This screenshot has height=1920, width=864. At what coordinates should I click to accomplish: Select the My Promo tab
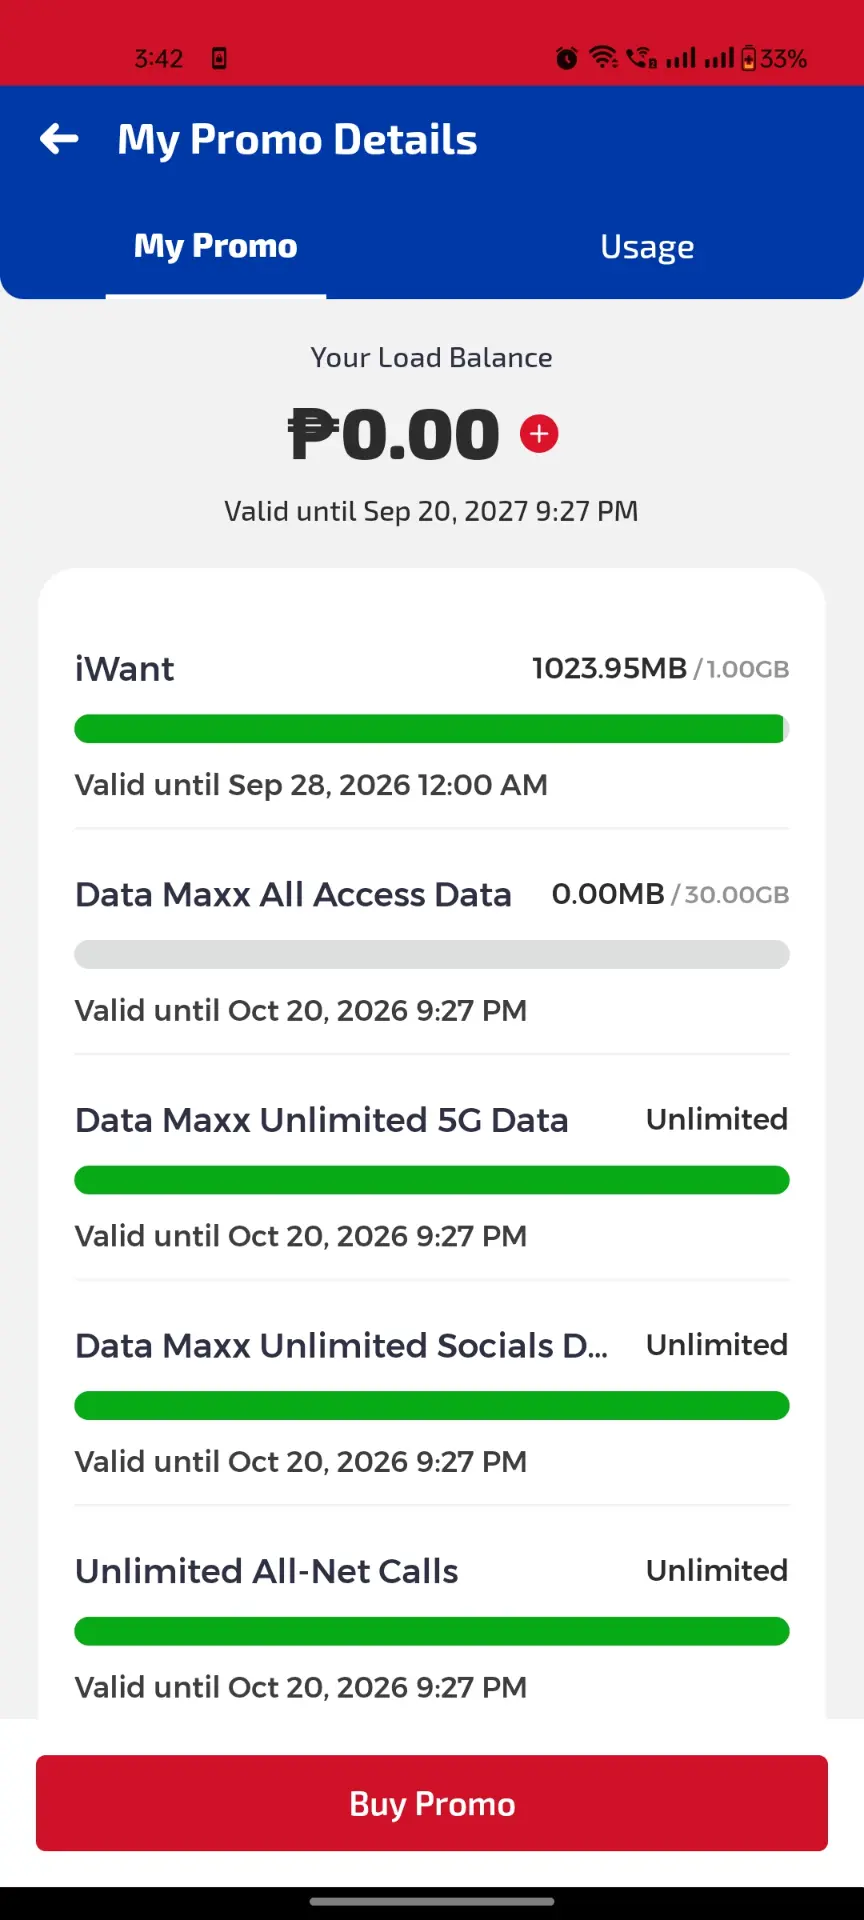(216, 246)
